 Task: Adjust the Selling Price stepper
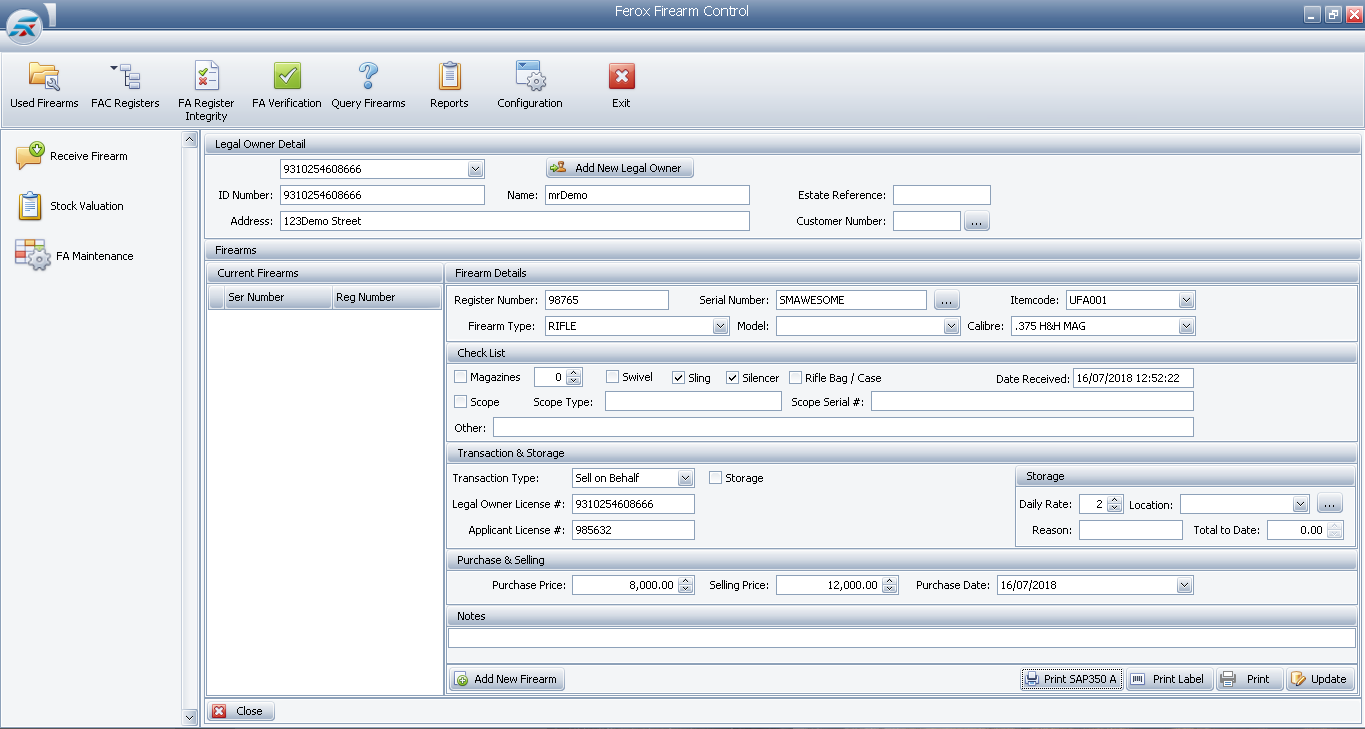890,585
